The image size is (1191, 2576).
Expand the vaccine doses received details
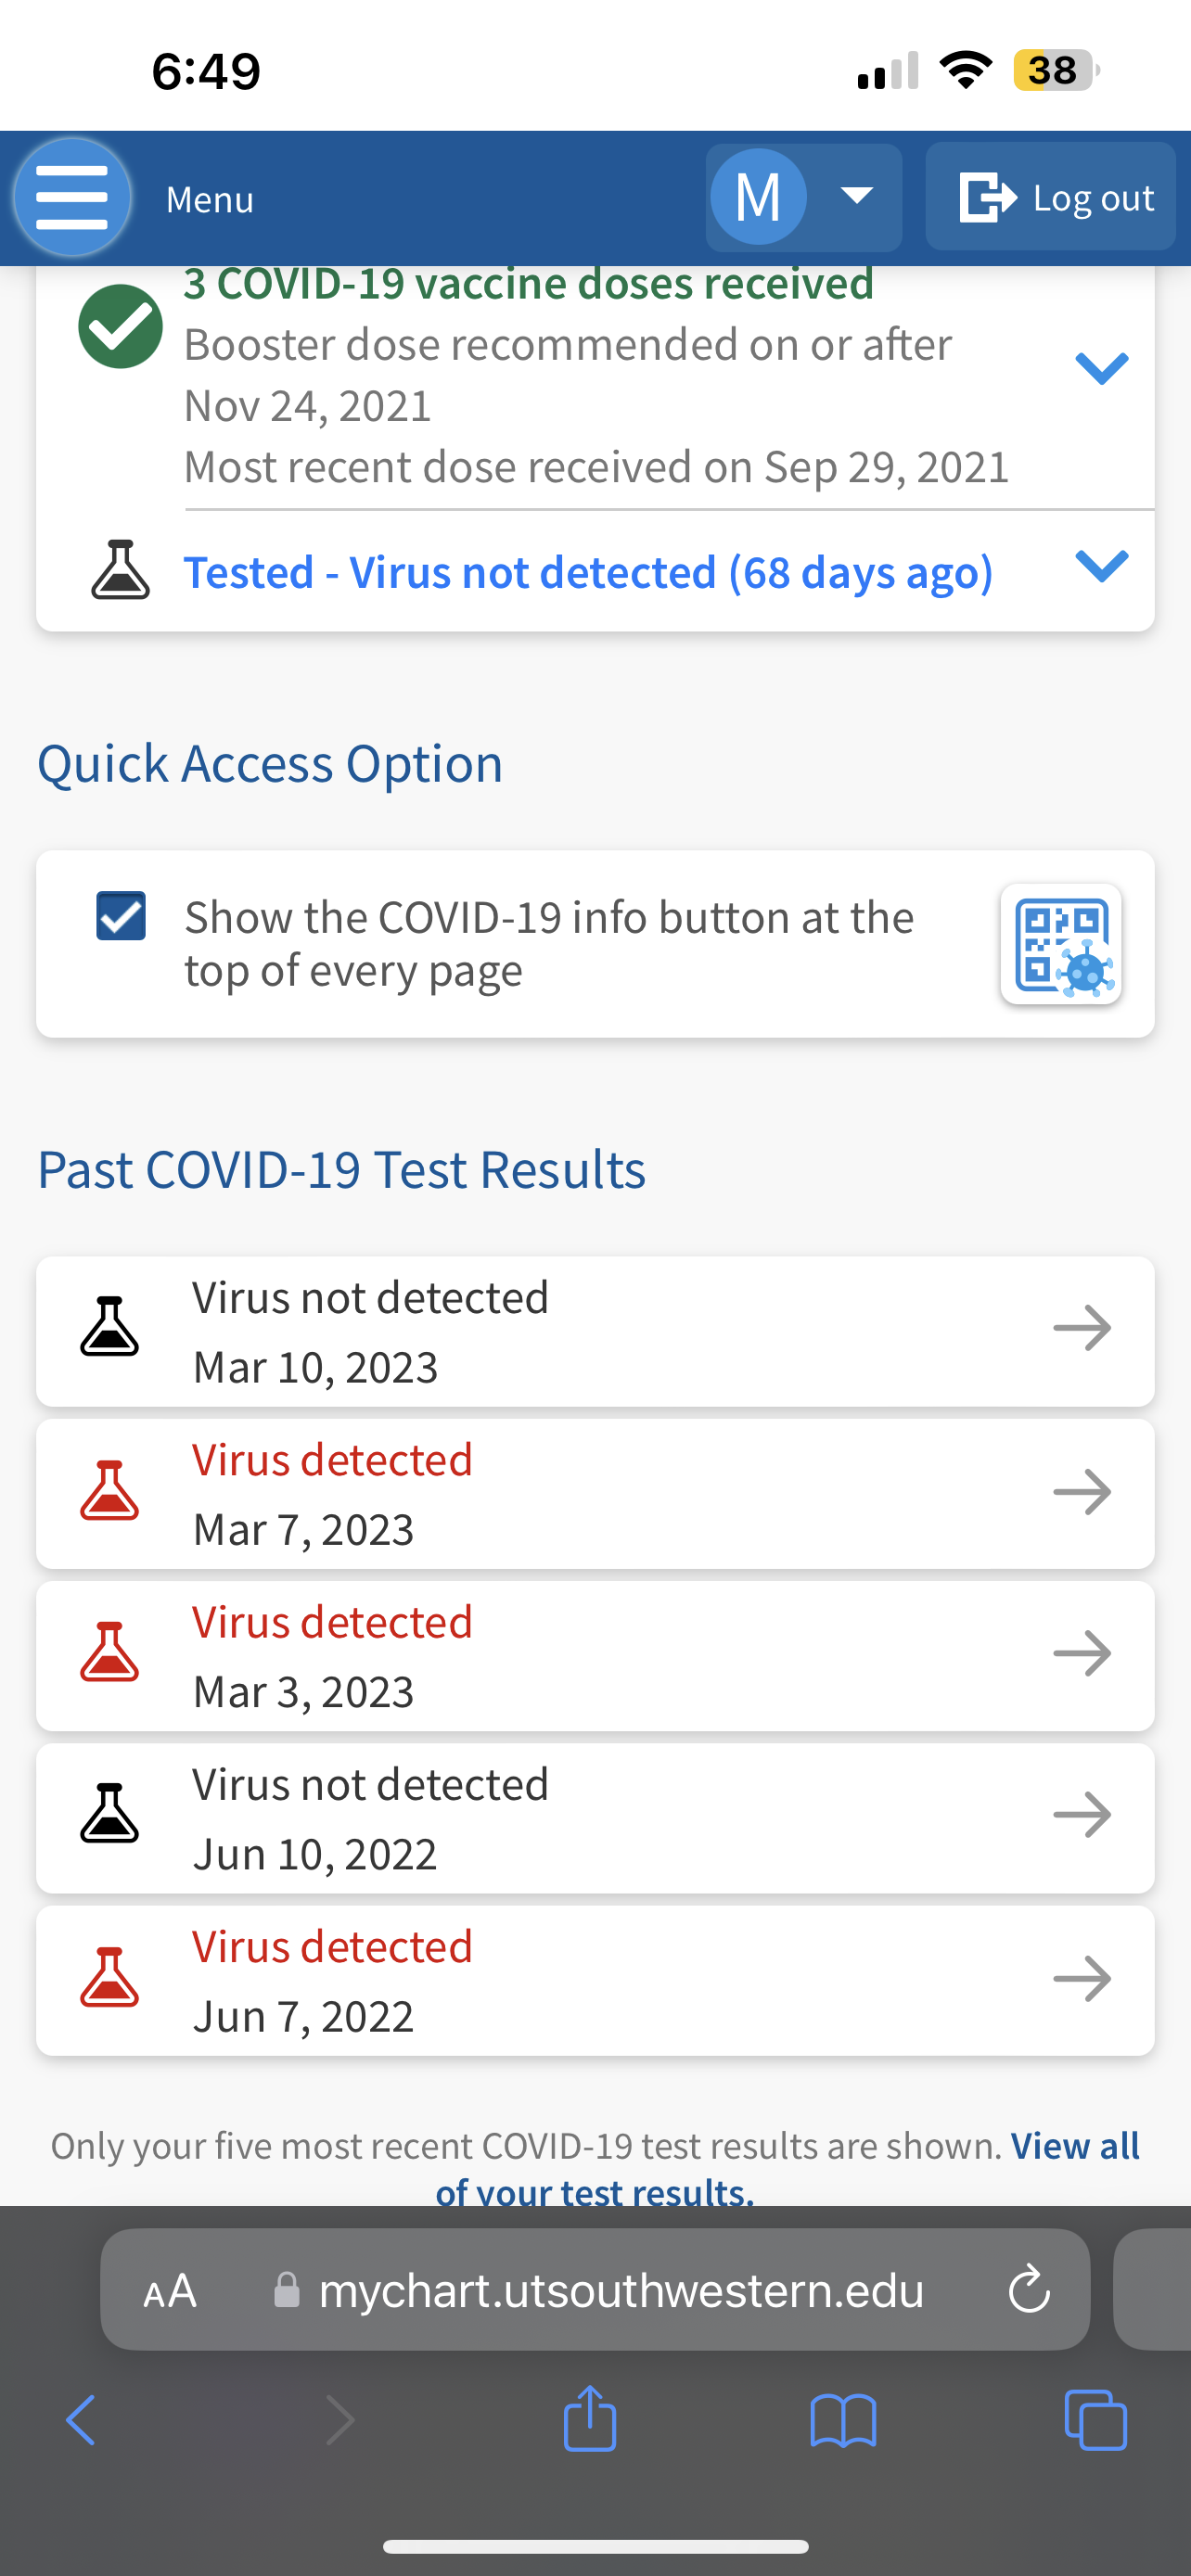coord(1101,368)
